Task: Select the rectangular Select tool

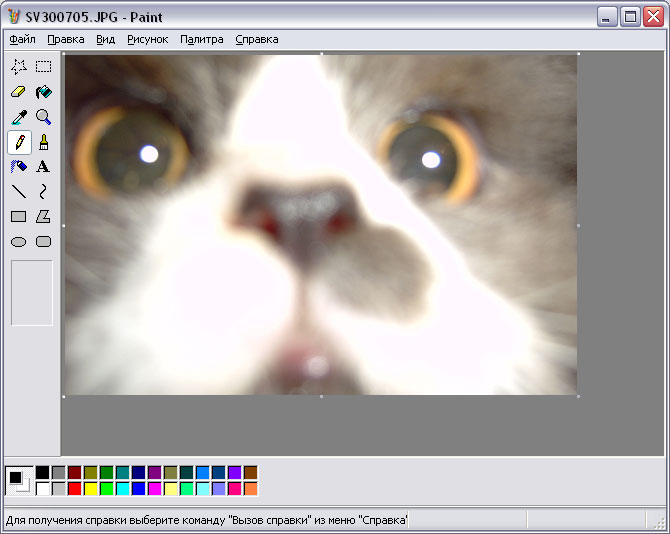Action: (44, 67)
